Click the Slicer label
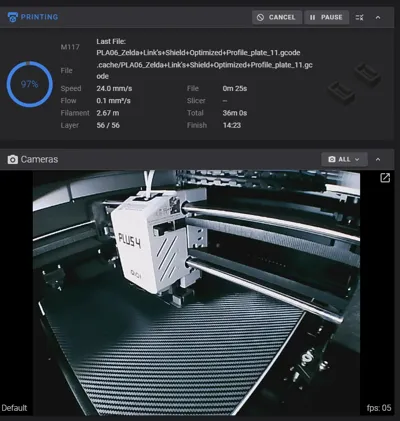Viewport: 400px width, 421px height. coord(196,101)
